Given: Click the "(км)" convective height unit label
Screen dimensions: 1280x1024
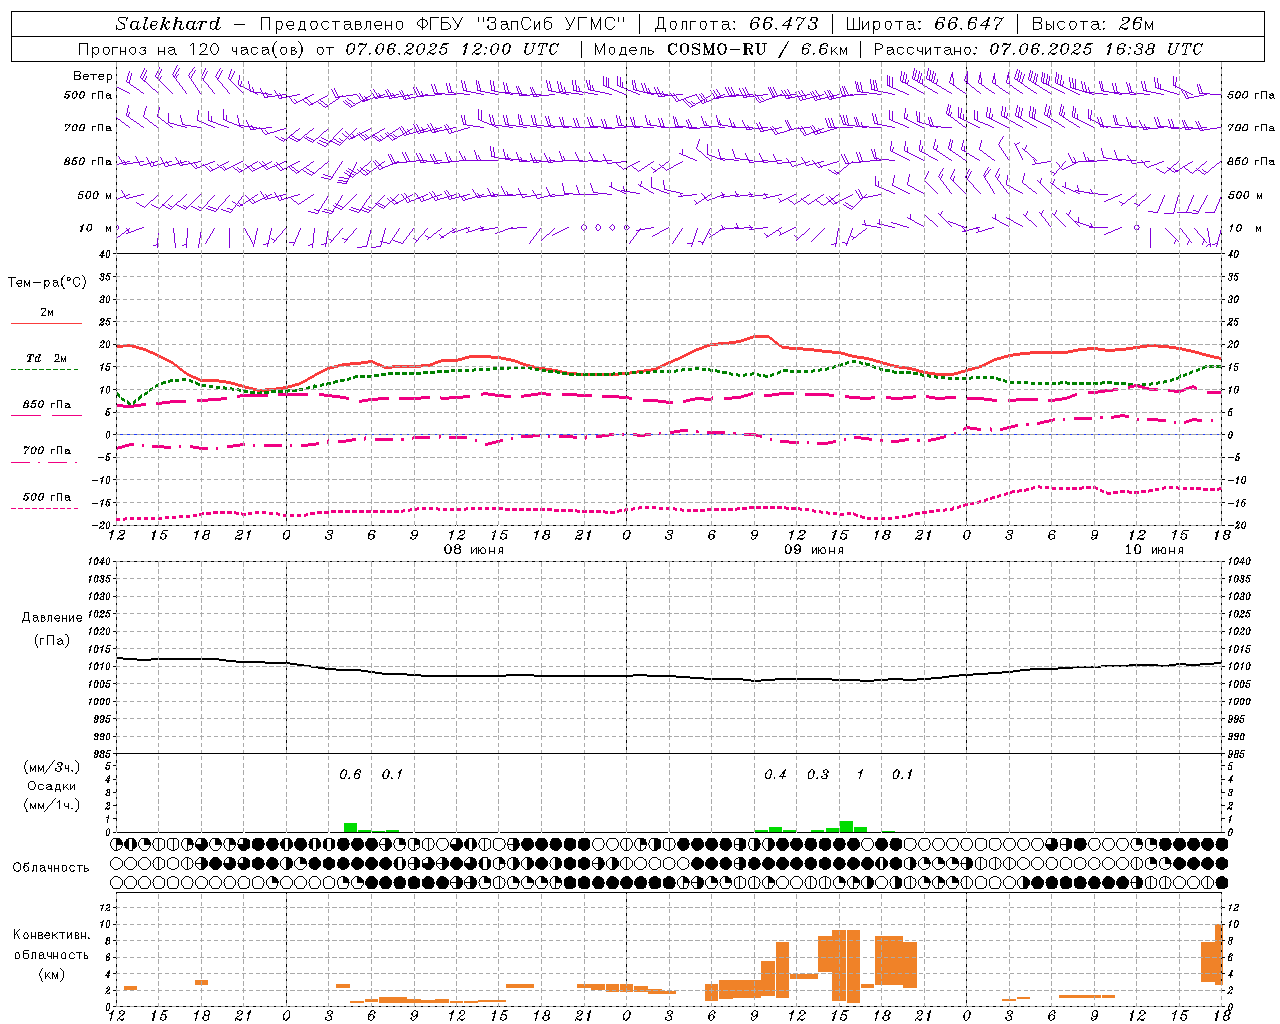Looking at the screenshot, I should pos(52,974).
